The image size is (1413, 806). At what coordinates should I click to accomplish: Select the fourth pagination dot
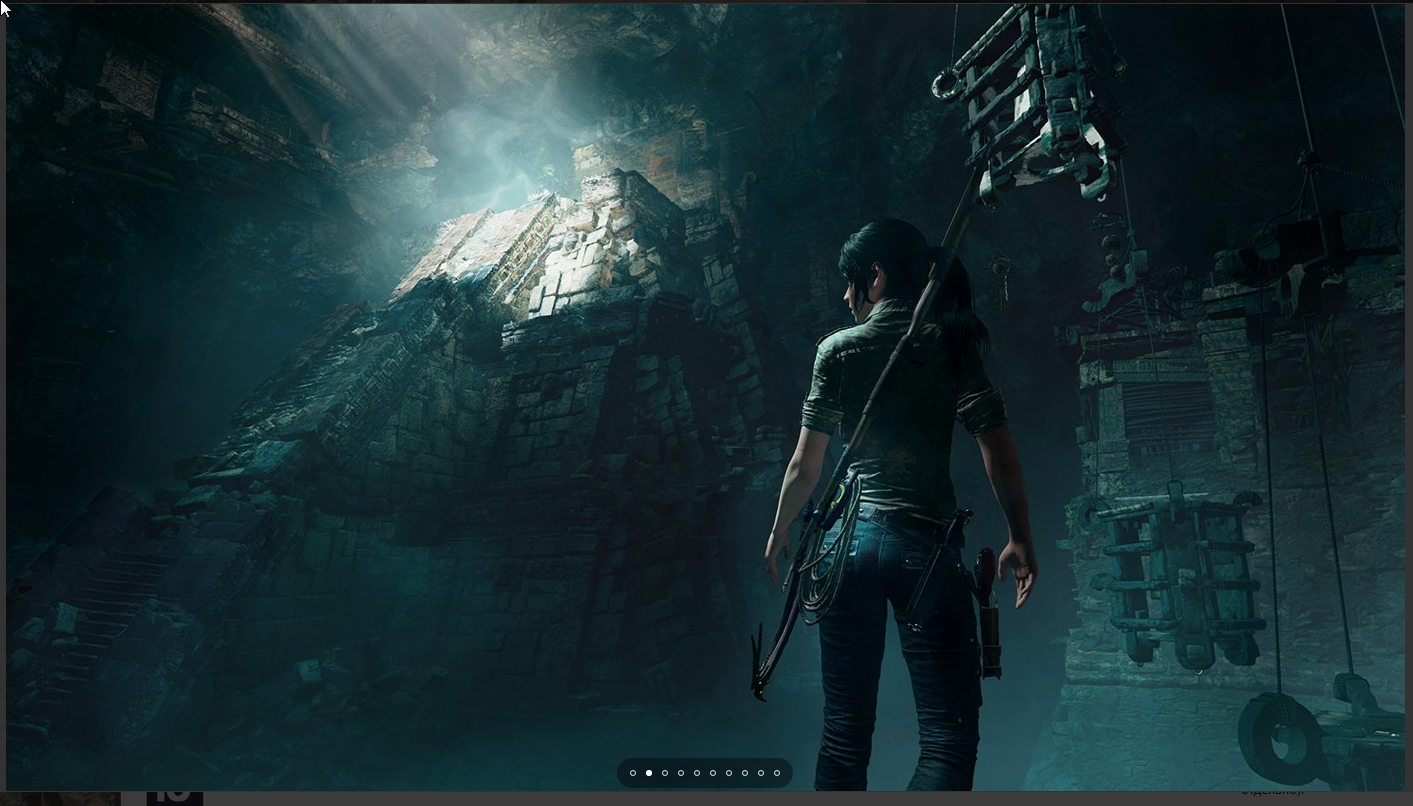click(x=681, y=773)
